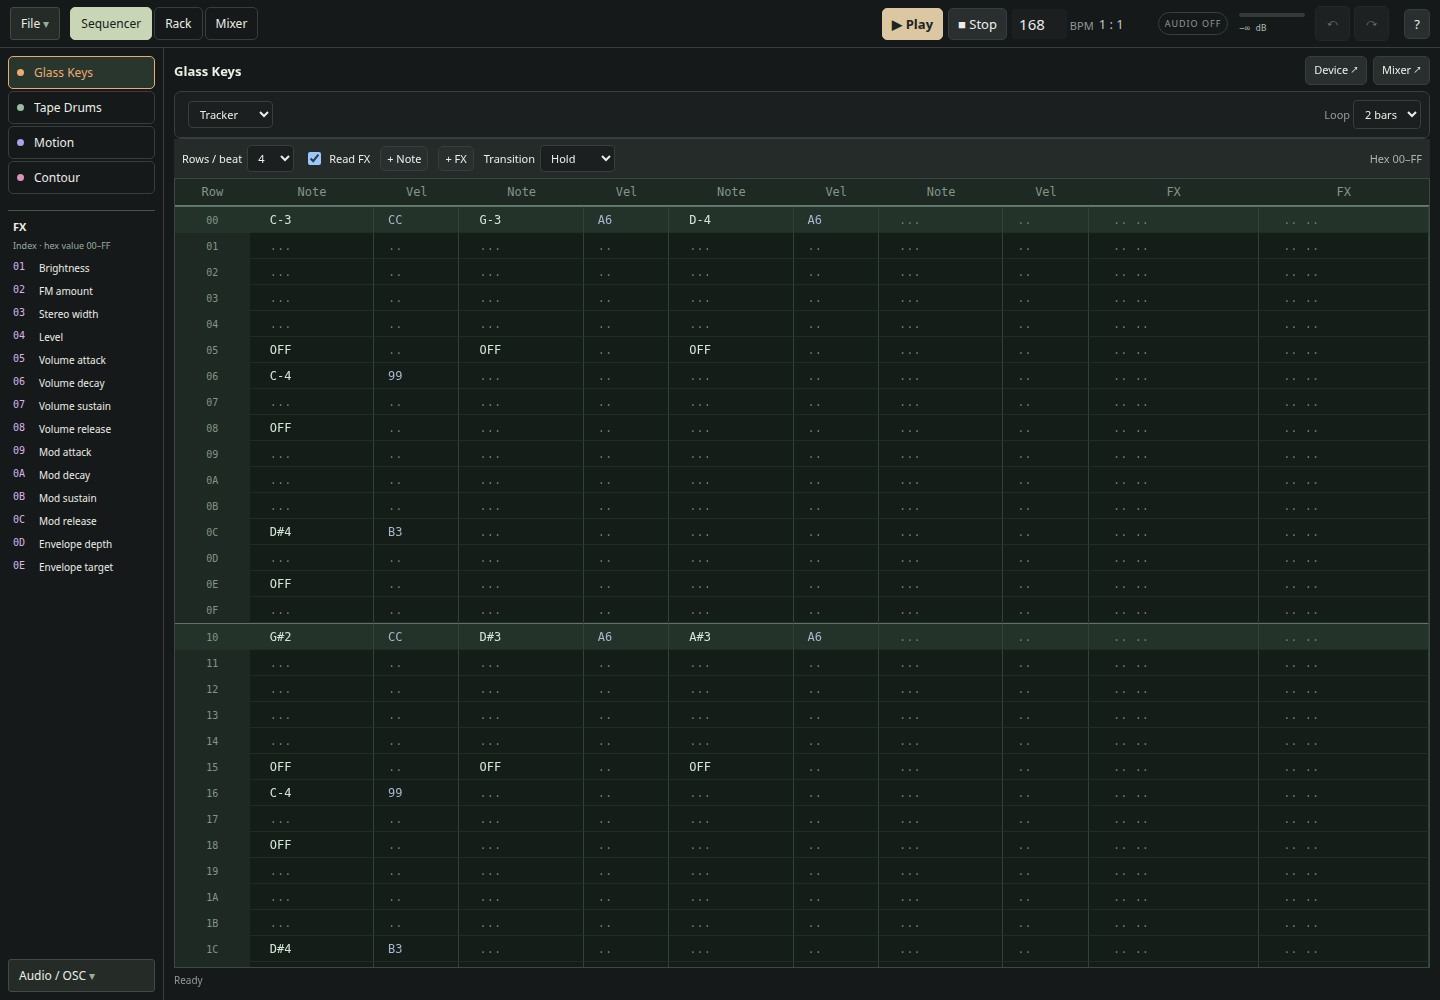1440x1000 pixels.
Task: Select FX 0C Mod release
Action: 81,521
